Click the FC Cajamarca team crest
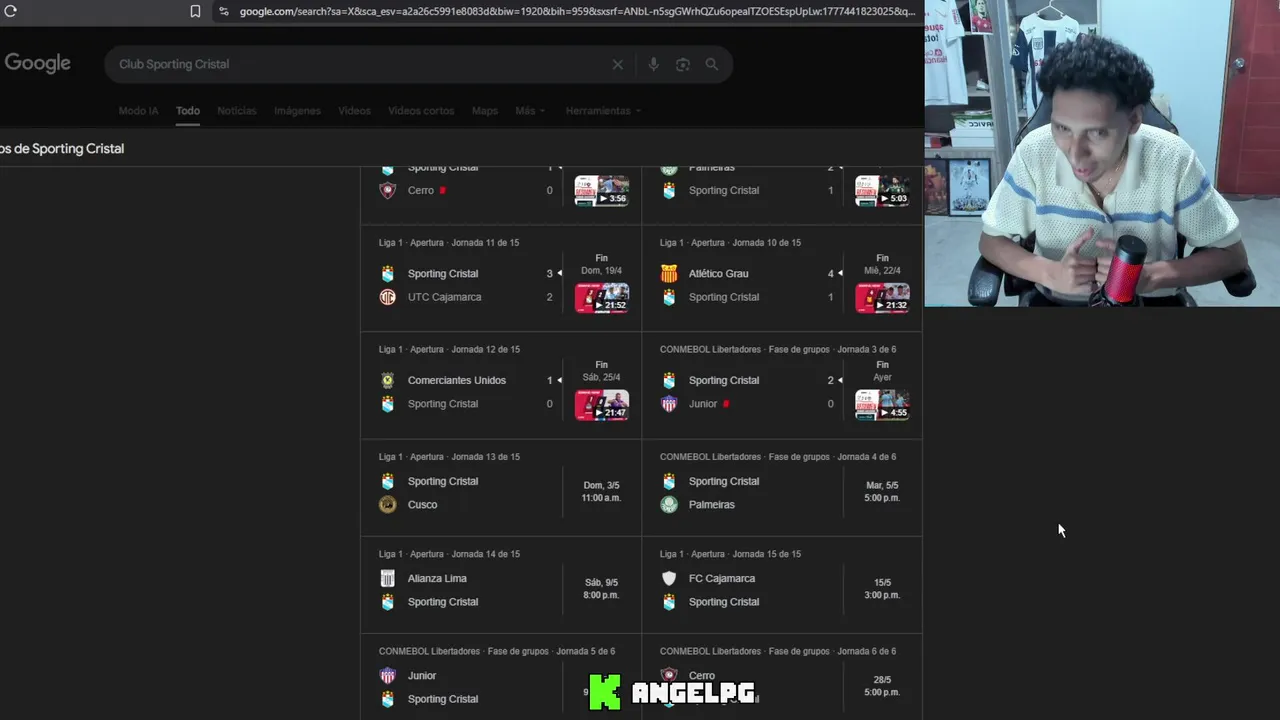Viewport: 1280px width, 720px height. click(669, 578)
